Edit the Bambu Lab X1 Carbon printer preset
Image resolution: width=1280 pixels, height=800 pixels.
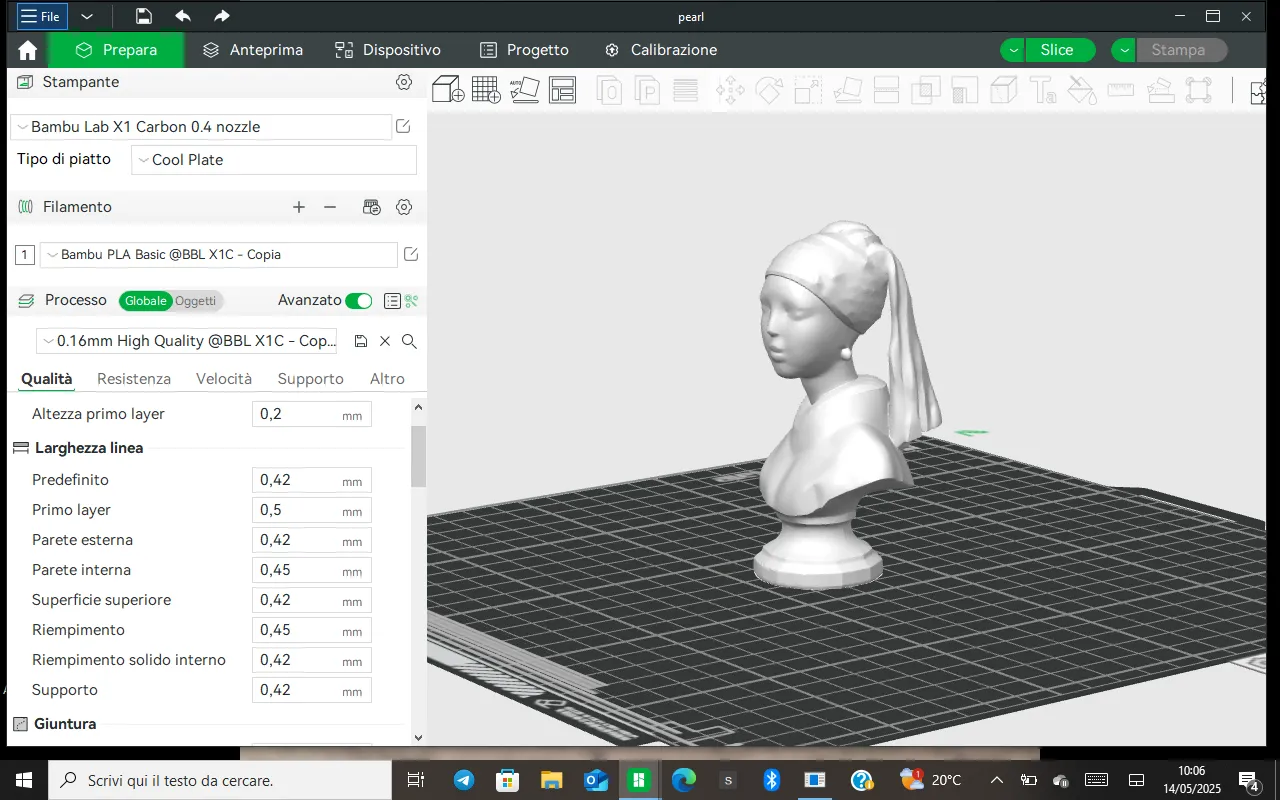click(x=403, y=127)
